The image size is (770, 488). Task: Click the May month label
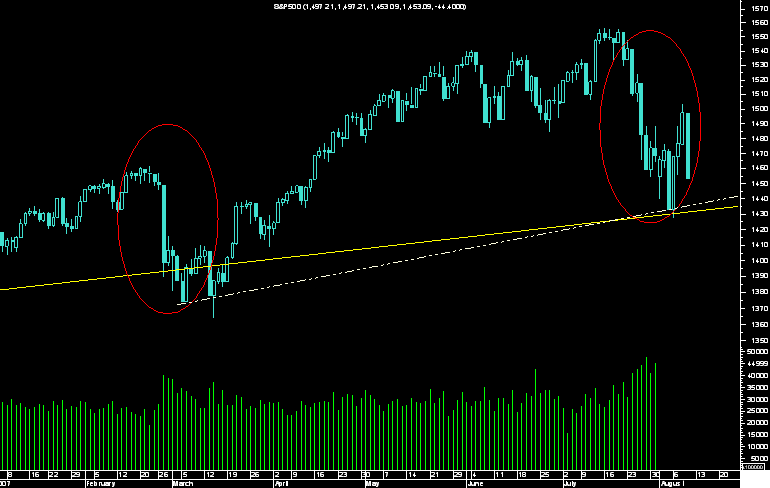pyautogui.click(x=373, y=484)
